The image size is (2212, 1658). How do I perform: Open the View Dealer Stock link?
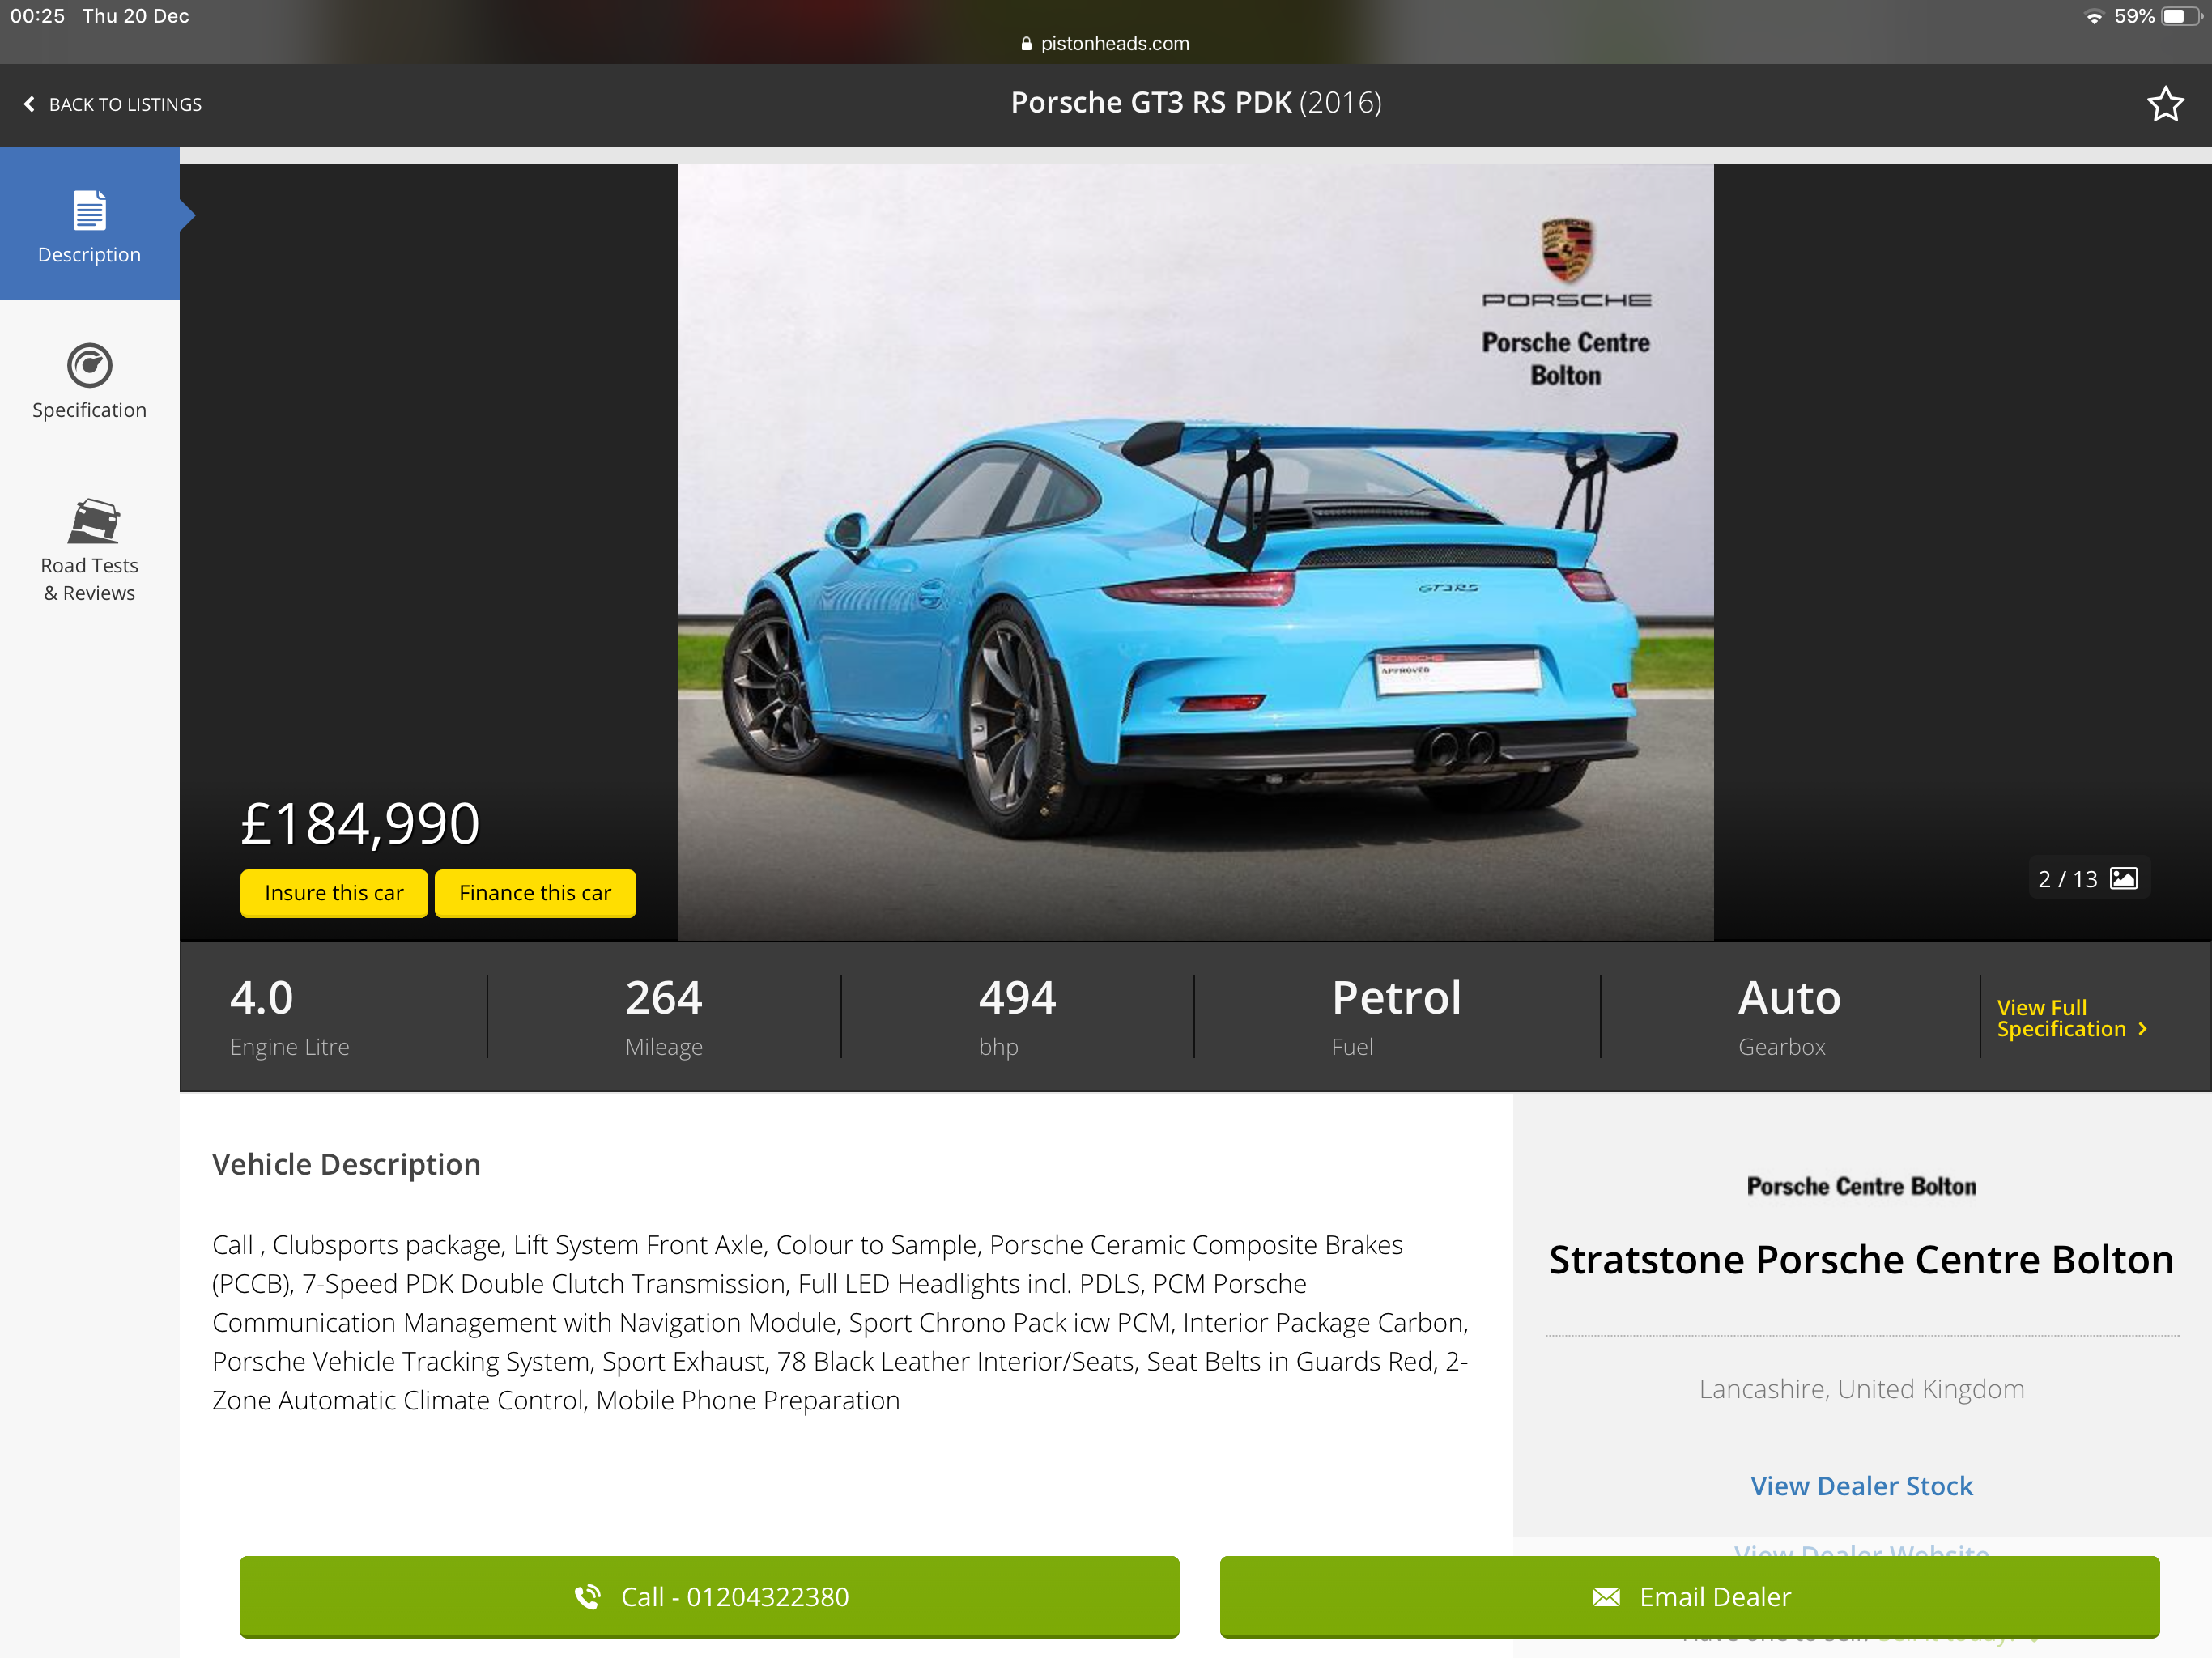[x=1861, y=1486]
